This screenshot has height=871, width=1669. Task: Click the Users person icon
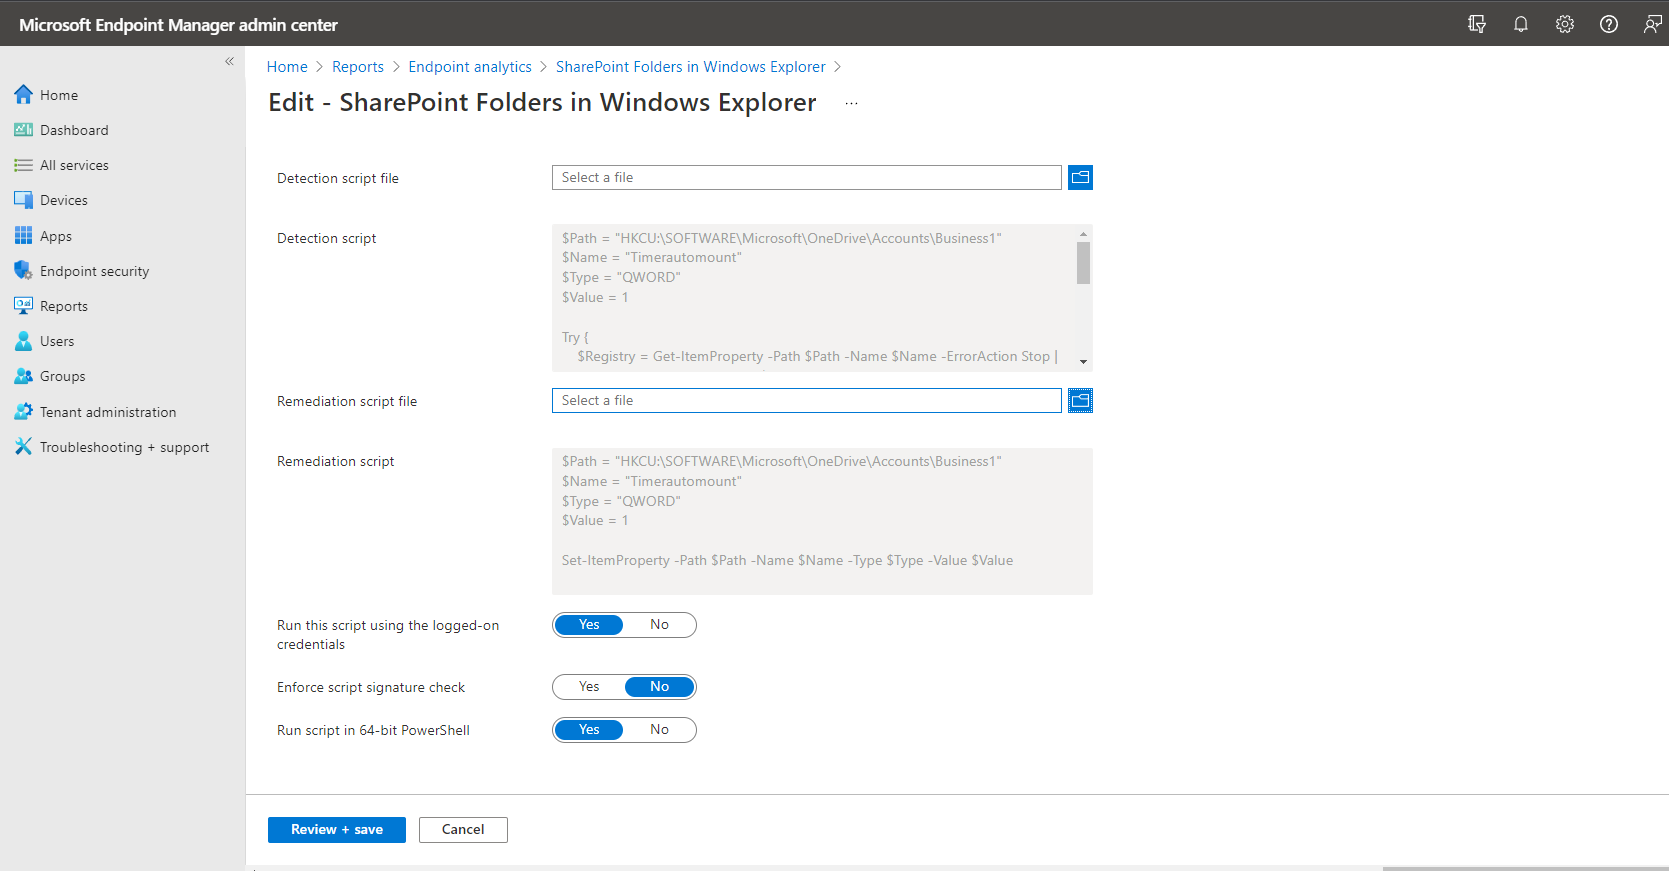click(x=24, y=341)
